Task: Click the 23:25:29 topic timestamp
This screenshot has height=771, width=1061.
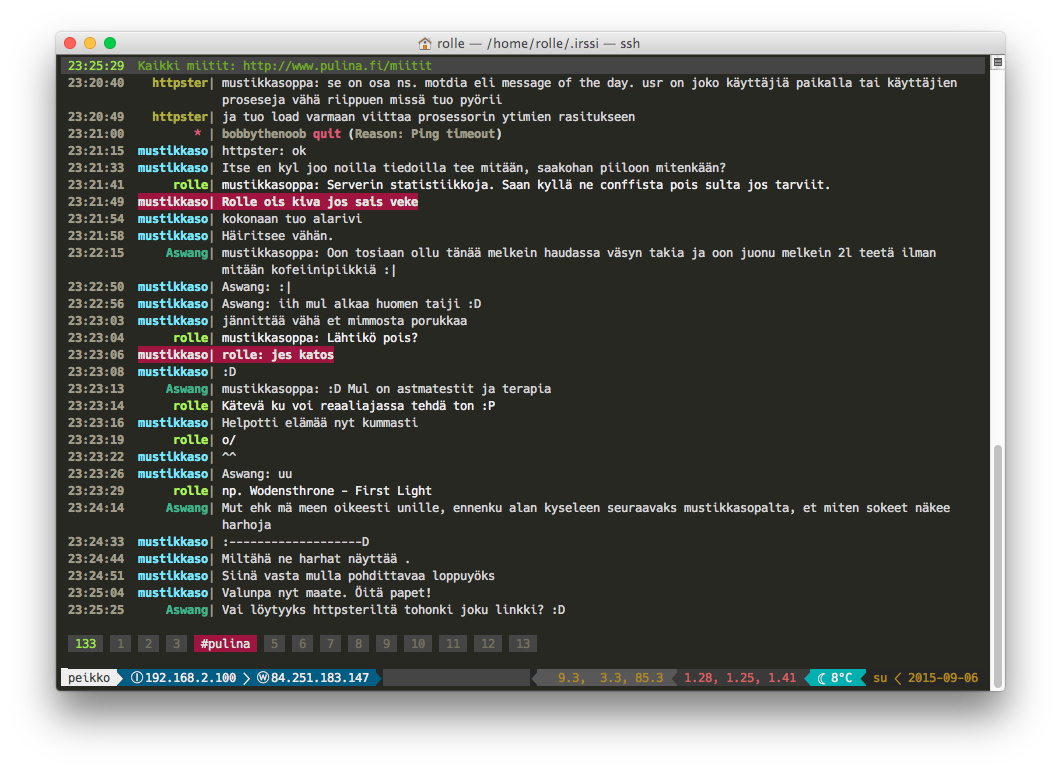Action: (x=96, y=66)
